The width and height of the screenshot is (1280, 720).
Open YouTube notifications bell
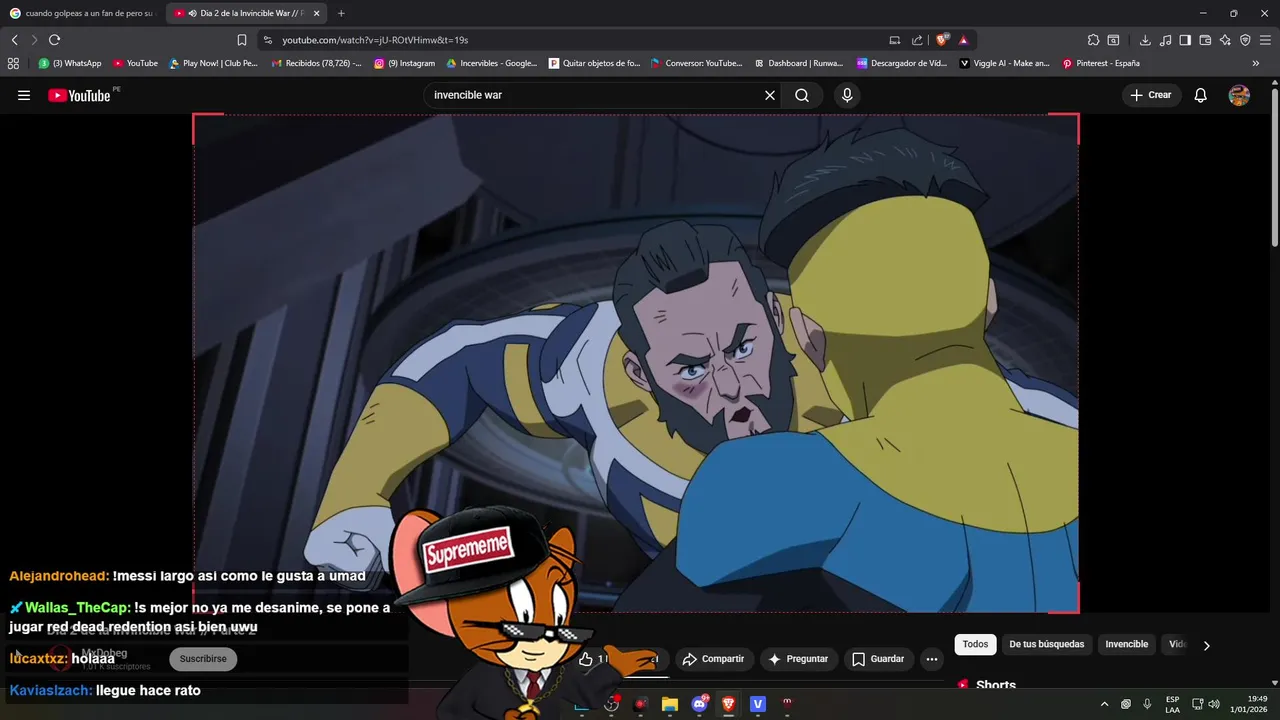(x=1201, y=95)
